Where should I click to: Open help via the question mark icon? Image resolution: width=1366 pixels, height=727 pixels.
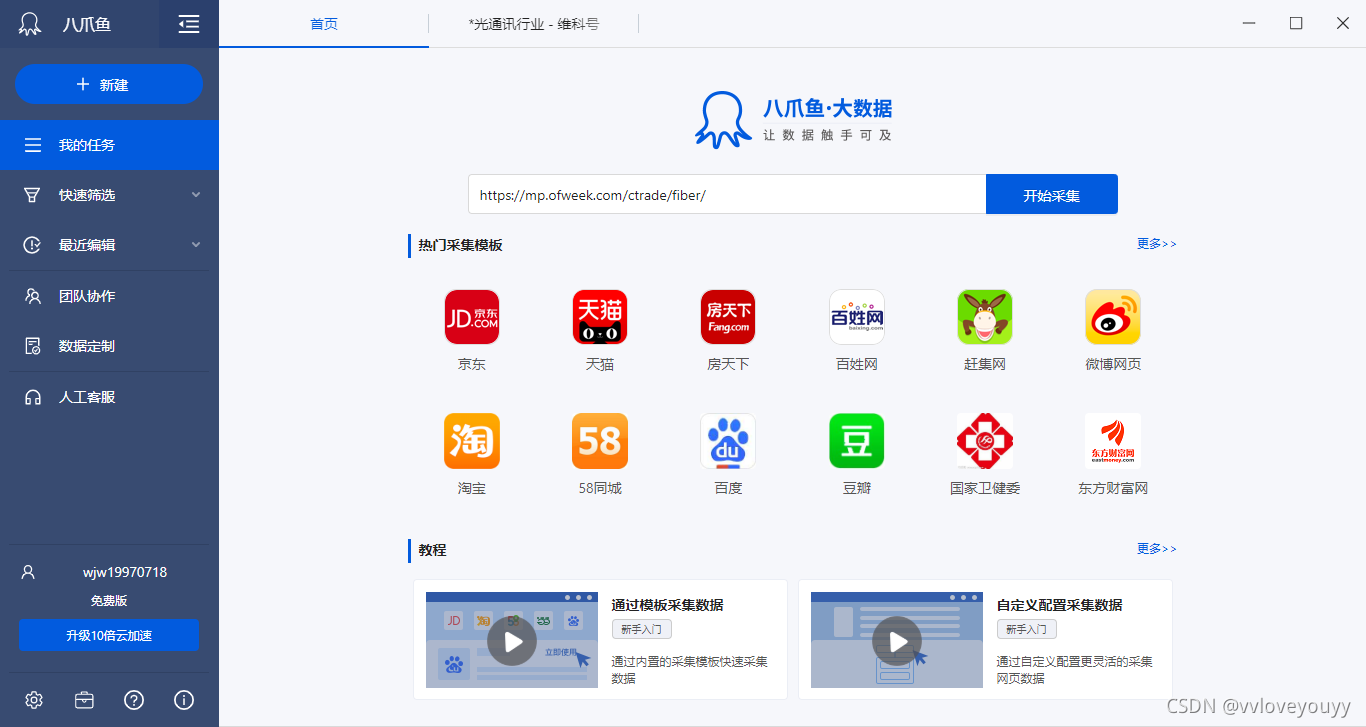[x=134, y=700]
